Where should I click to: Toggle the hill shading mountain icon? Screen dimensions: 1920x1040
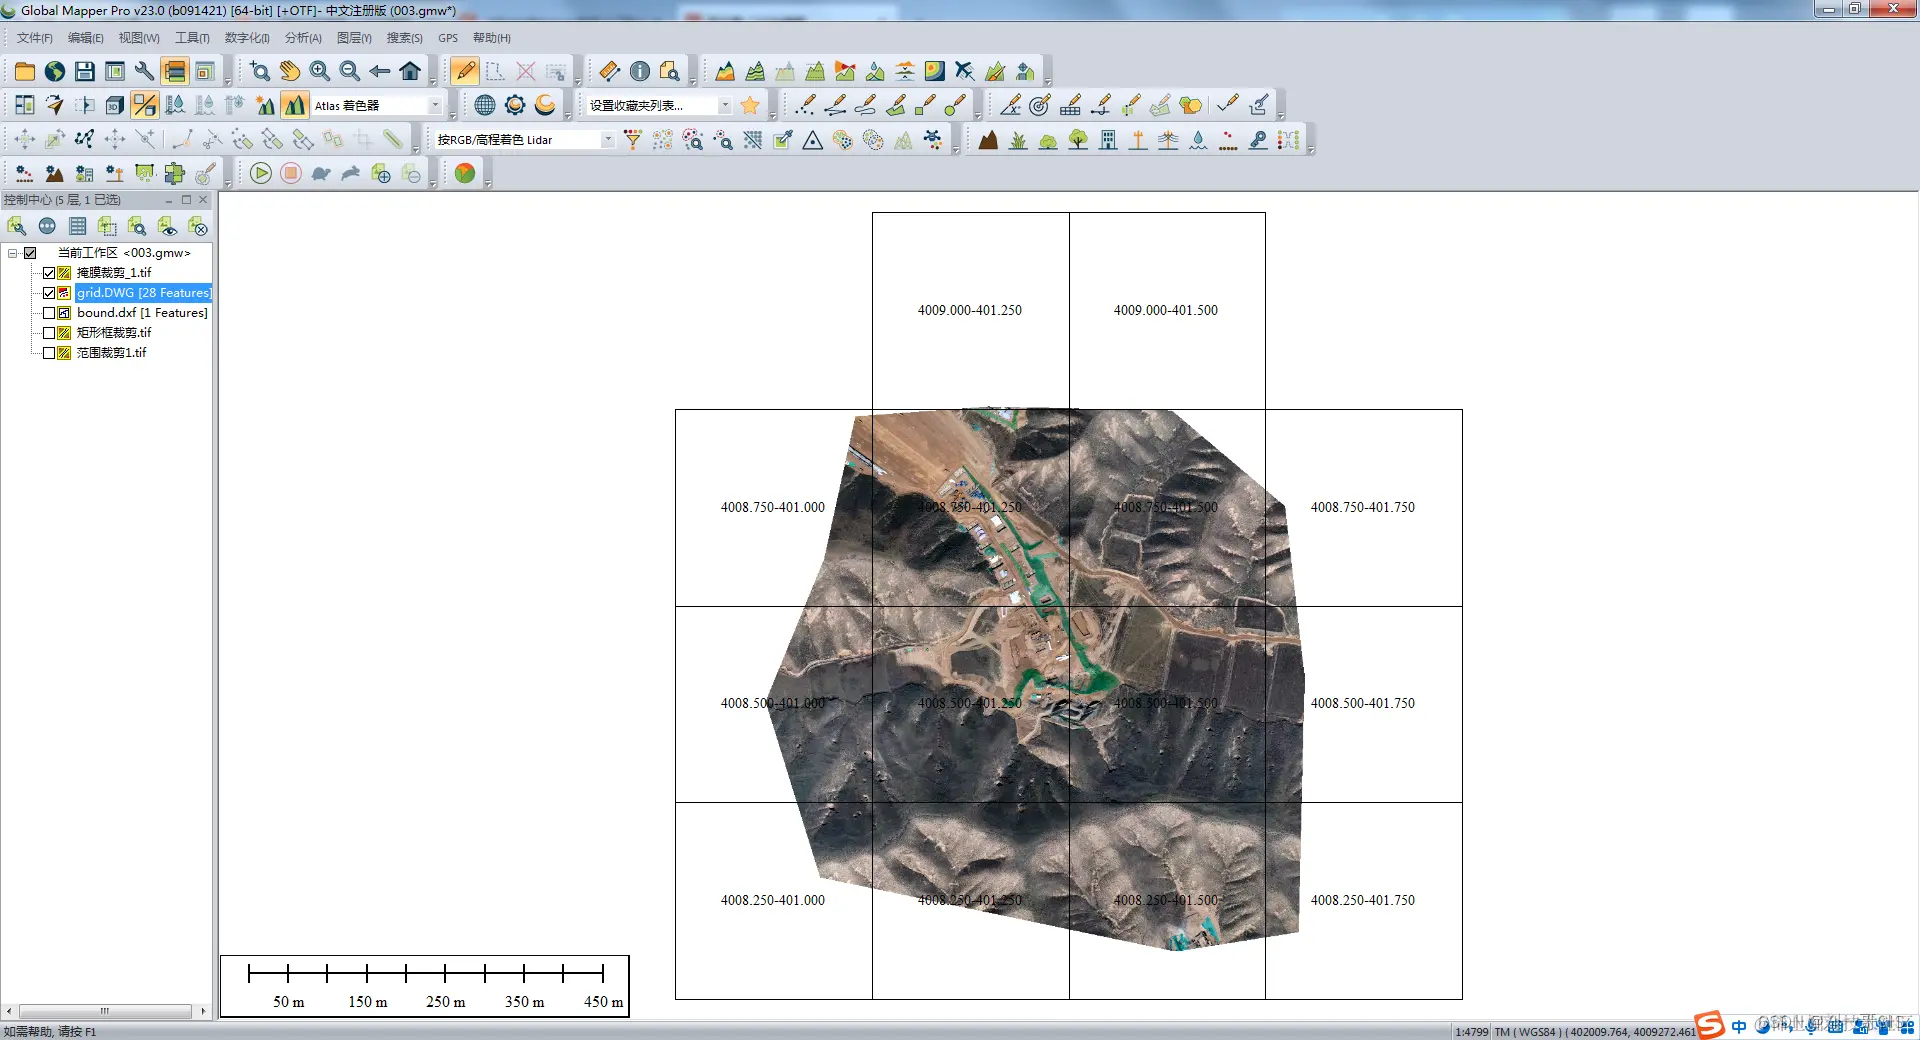click(x=295, y=105)
